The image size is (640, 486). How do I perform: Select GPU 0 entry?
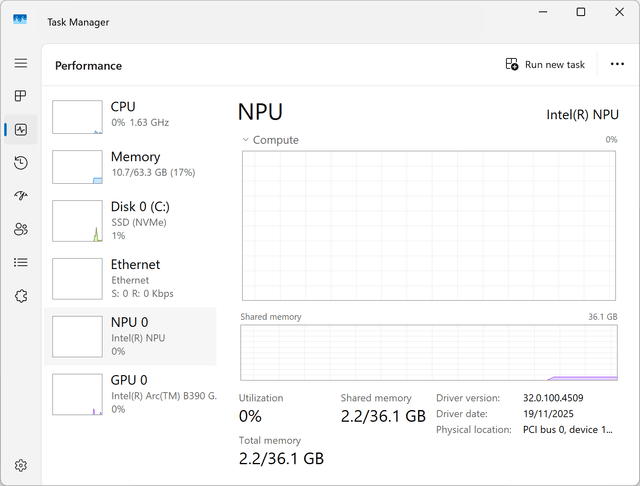point(130,395)
